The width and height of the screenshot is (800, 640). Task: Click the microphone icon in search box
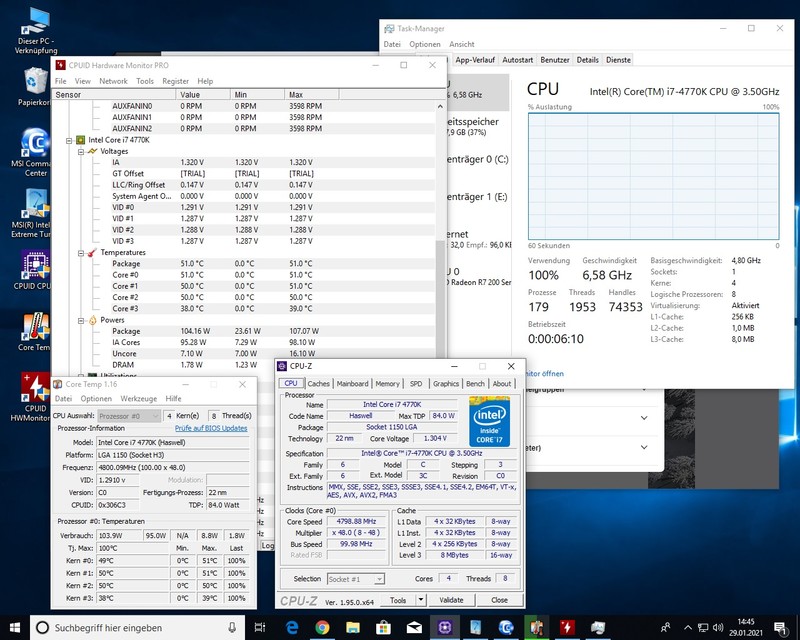coord(232,627)
